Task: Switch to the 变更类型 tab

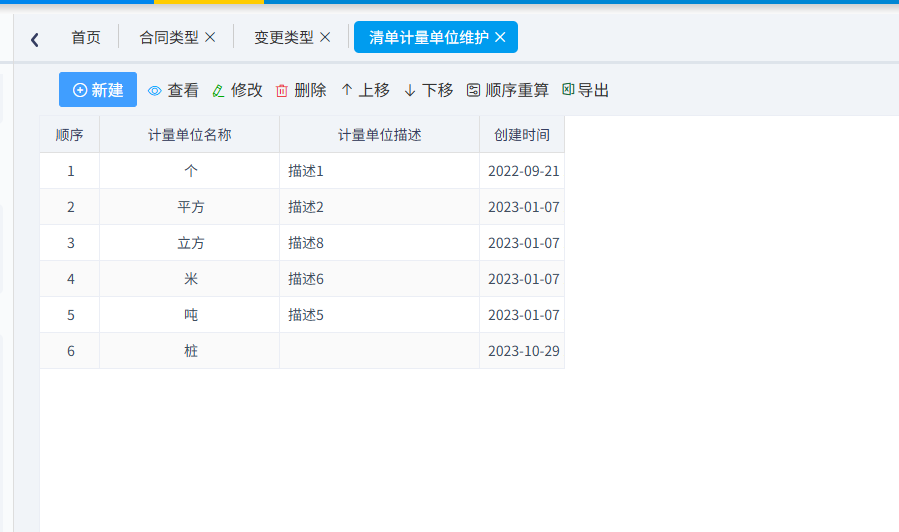Action: 284,37
